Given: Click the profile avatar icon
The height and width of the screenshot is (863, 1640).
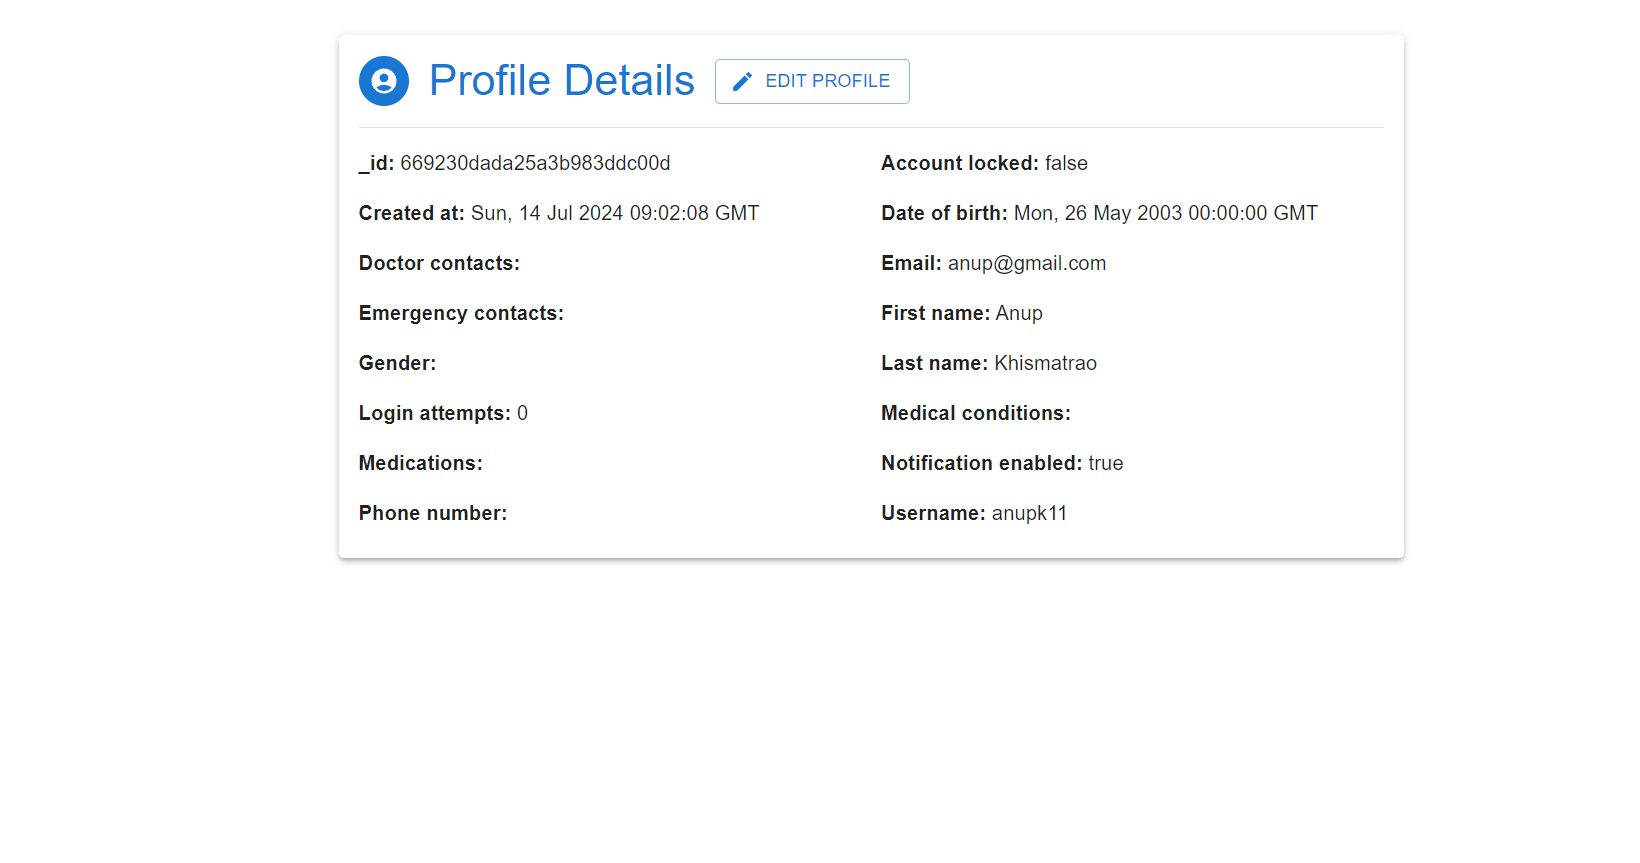Looking at the screenshot, I should (384, 81).
